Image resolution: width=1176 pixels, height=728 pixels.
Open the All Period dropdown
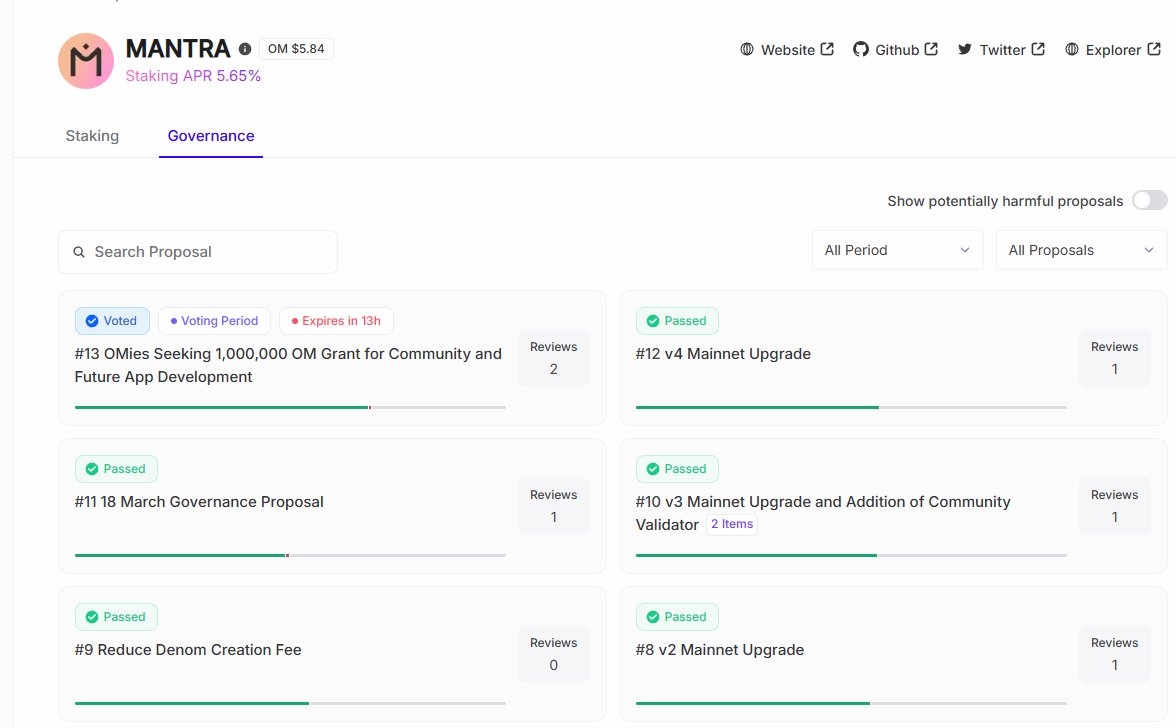pyautogui.click(x=897, y=250)
